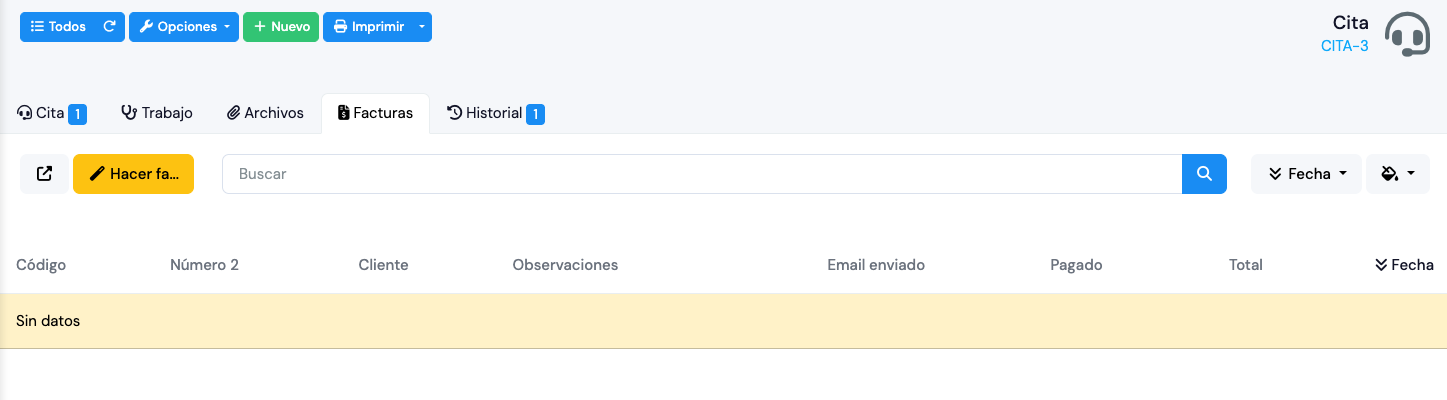The height and width of the screenshot is (400, 1447).
Task: Click the refresh icon beside Todos
Action: click(x=110, y=27)
